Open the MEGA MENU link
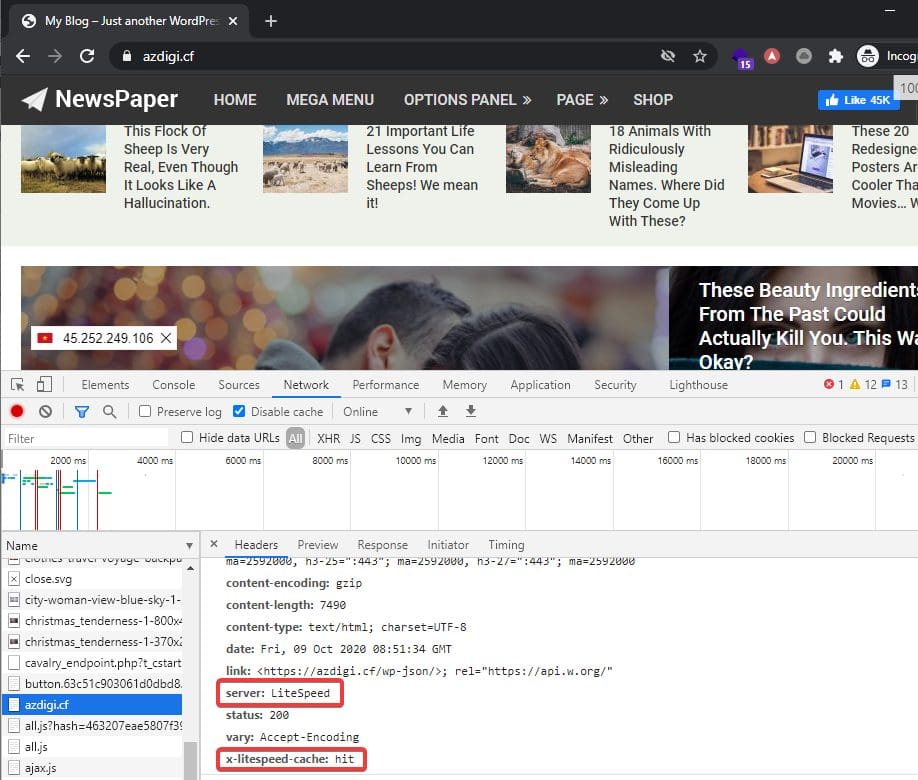The height and width of the screenshot is (780, 918). pyautogui.click(x=330, y=100)
